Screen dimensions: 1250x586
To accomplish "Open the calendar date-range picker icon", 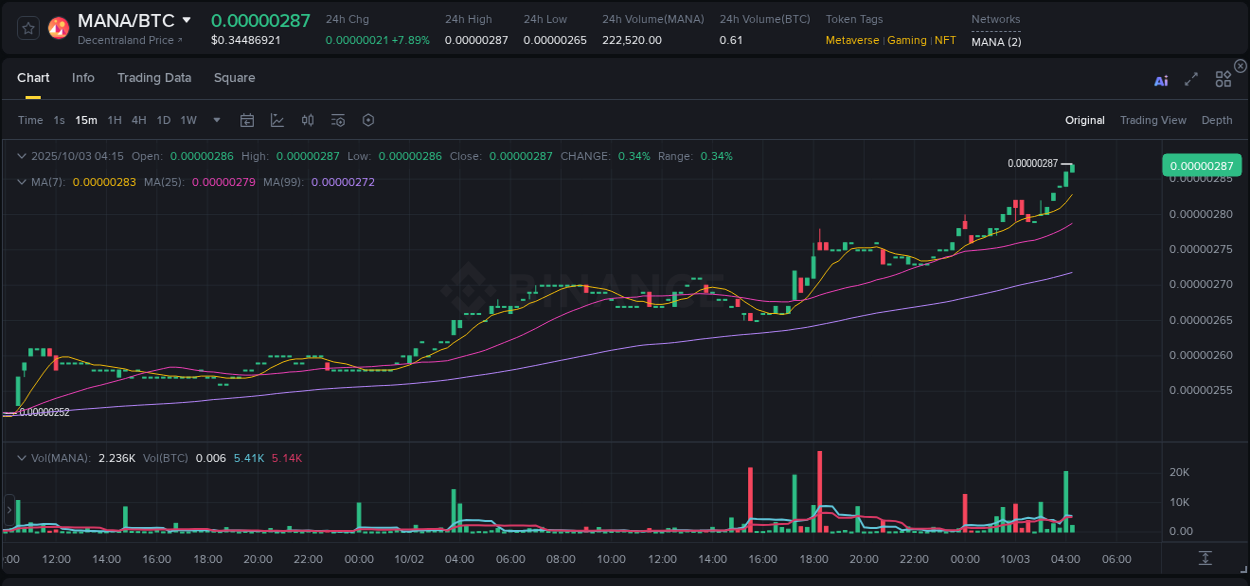I will click(x=247, y=120).
